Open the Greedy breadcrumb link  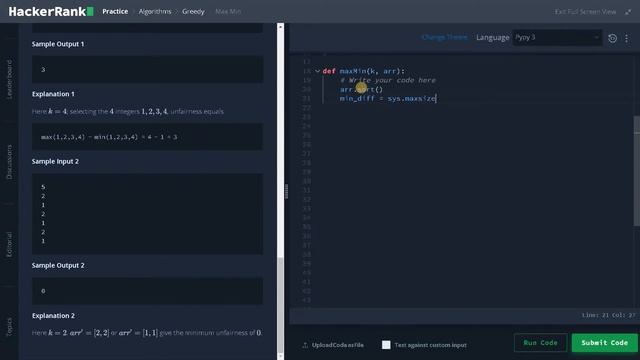pos(193,11)
